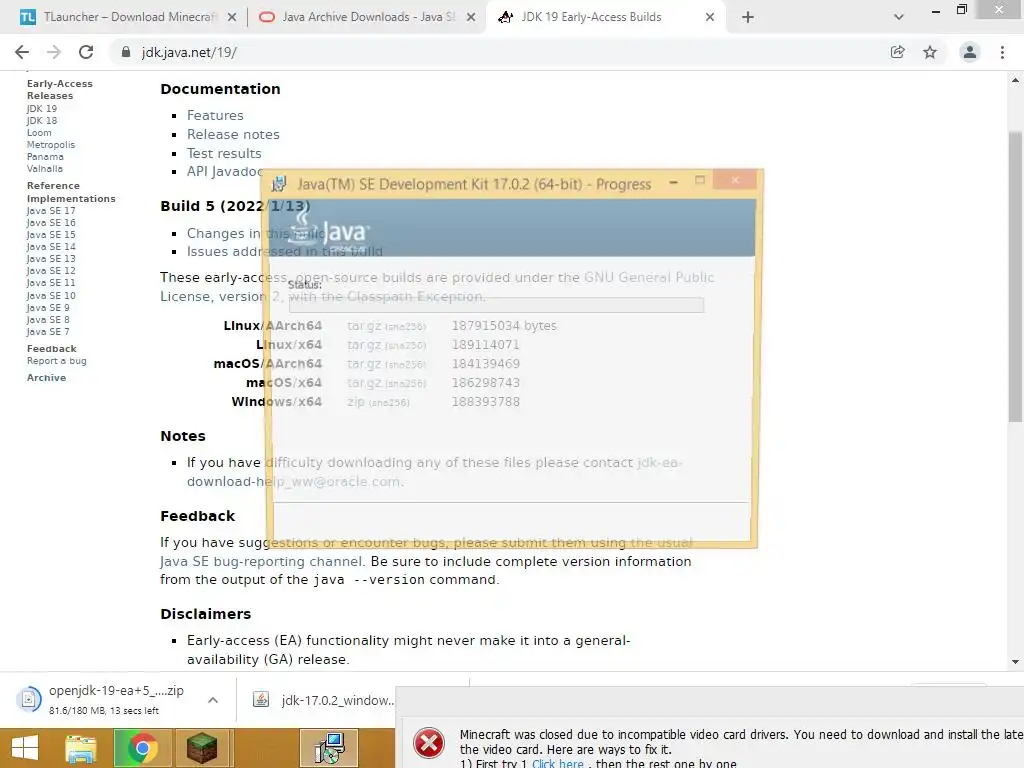Open Valhalla link in sidebar

(x=45, y=168)
